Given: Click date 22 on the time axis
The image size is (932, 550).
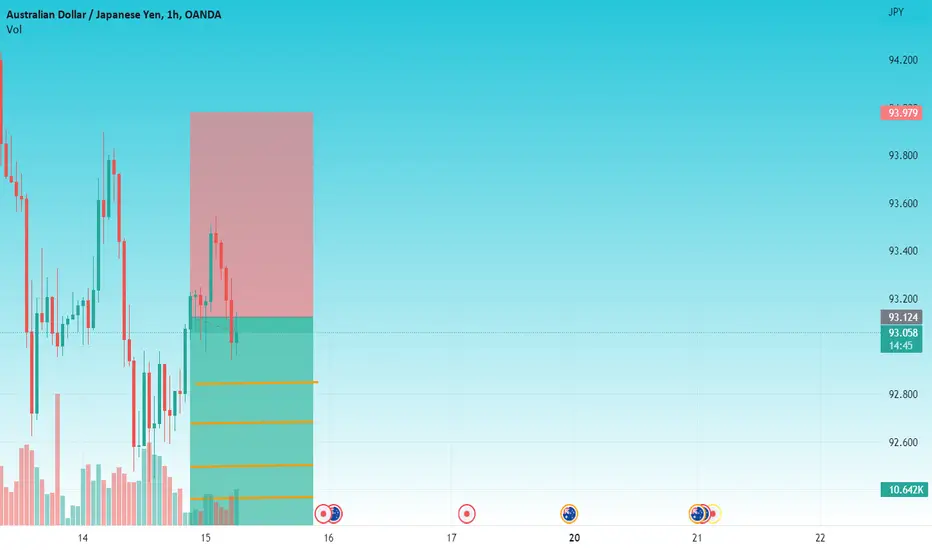Looking at the screenshot, I should click(x=820, y=538).
